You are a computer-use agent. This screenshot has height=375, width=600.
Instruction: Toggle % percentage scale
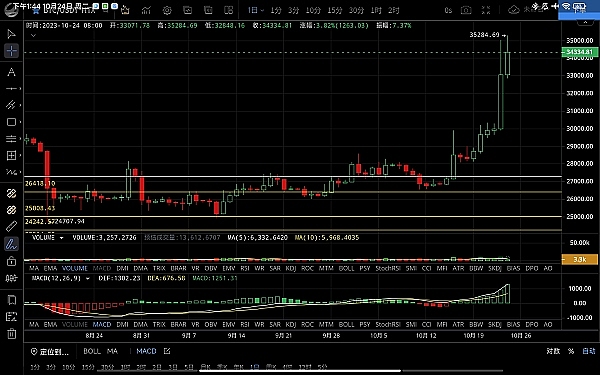571,351
